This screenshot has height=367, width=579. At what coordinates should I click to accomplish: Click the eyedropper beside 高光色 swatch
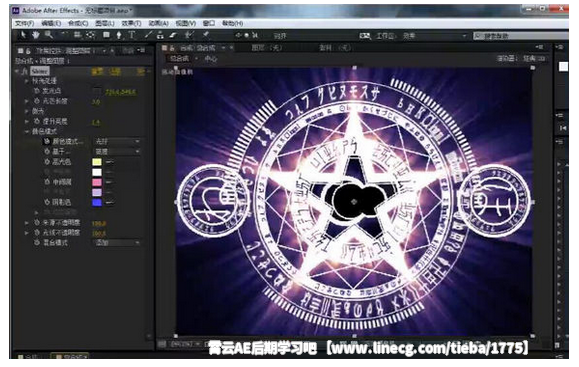tap(109, 162)
